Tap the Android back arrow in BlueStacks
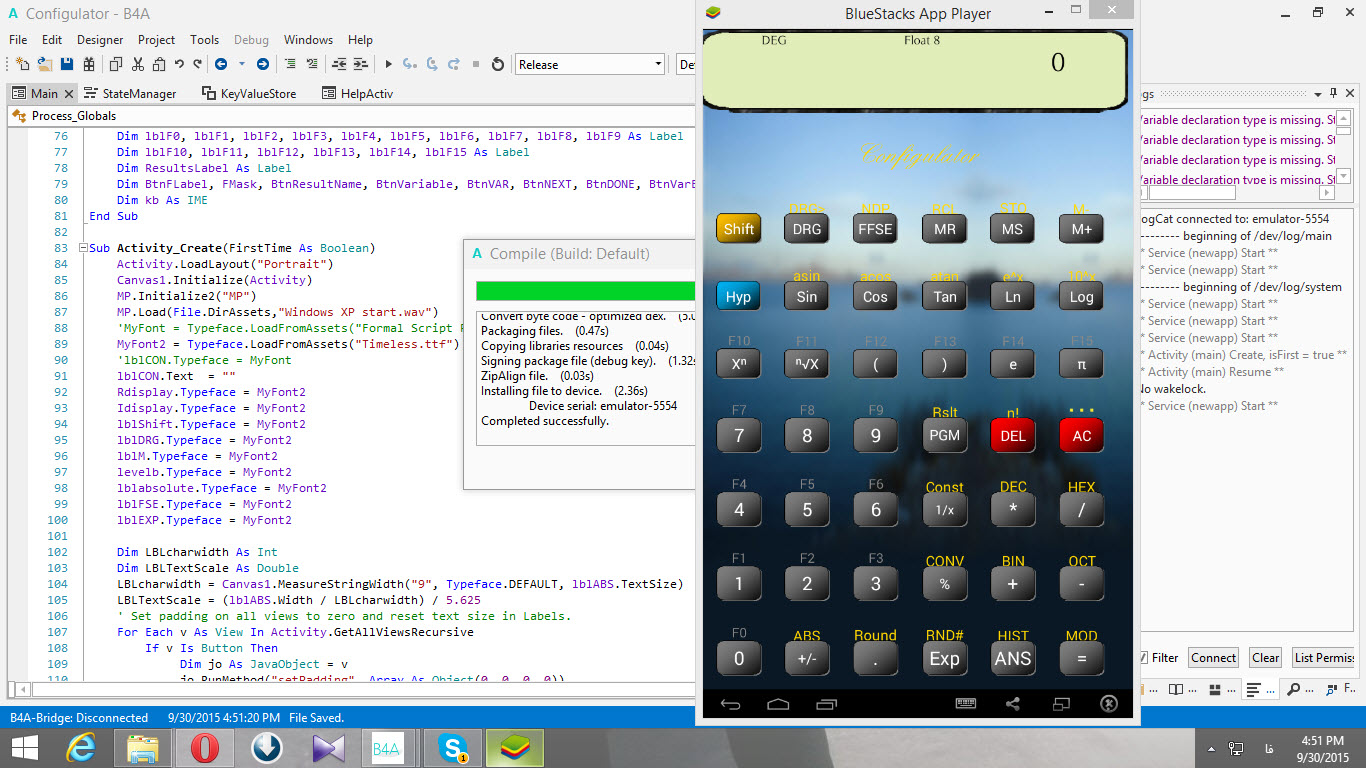Screen dimensions: 1366x768 coord(730,704)
